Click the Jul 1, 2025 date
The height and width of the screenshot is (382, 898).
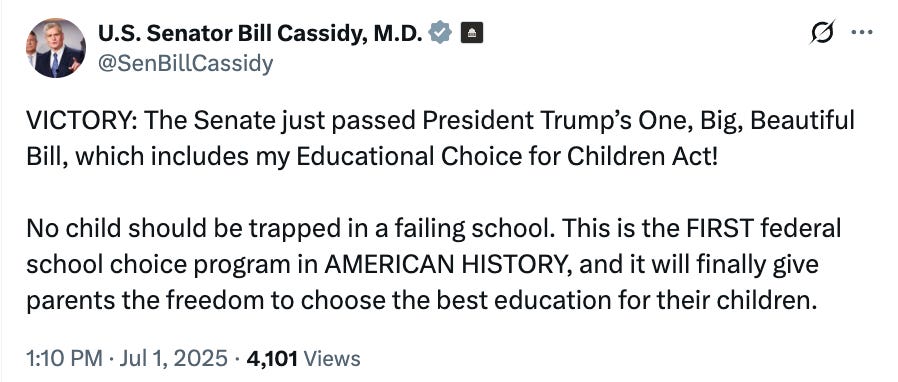(173, 359)
